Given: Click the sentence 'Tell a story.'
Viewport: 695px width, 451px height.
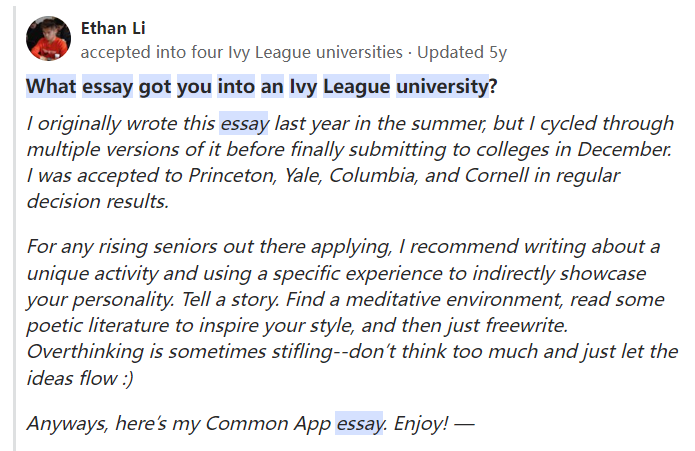Looking at the screenshot, I should pyautogui.click(x=230, y=299).
